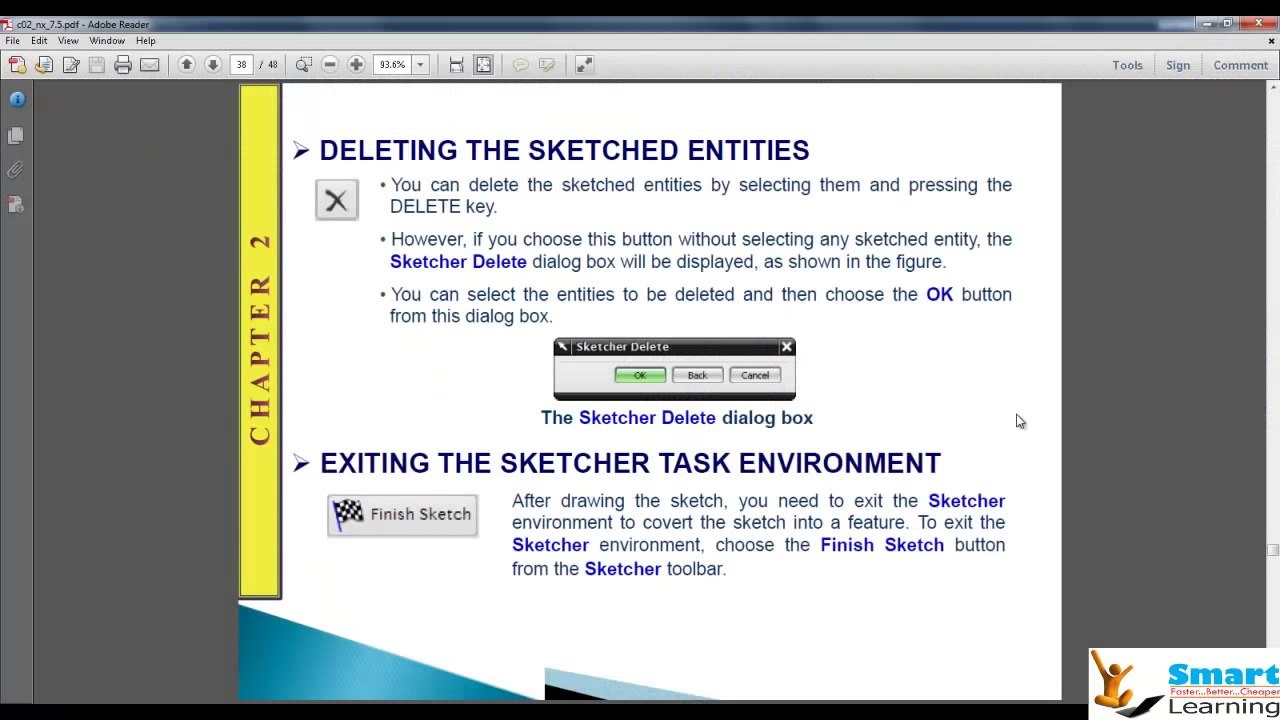This screenshot has width=1280, height=720.
Task: Go to previous page with up arrow
Action: click(186, 65)
